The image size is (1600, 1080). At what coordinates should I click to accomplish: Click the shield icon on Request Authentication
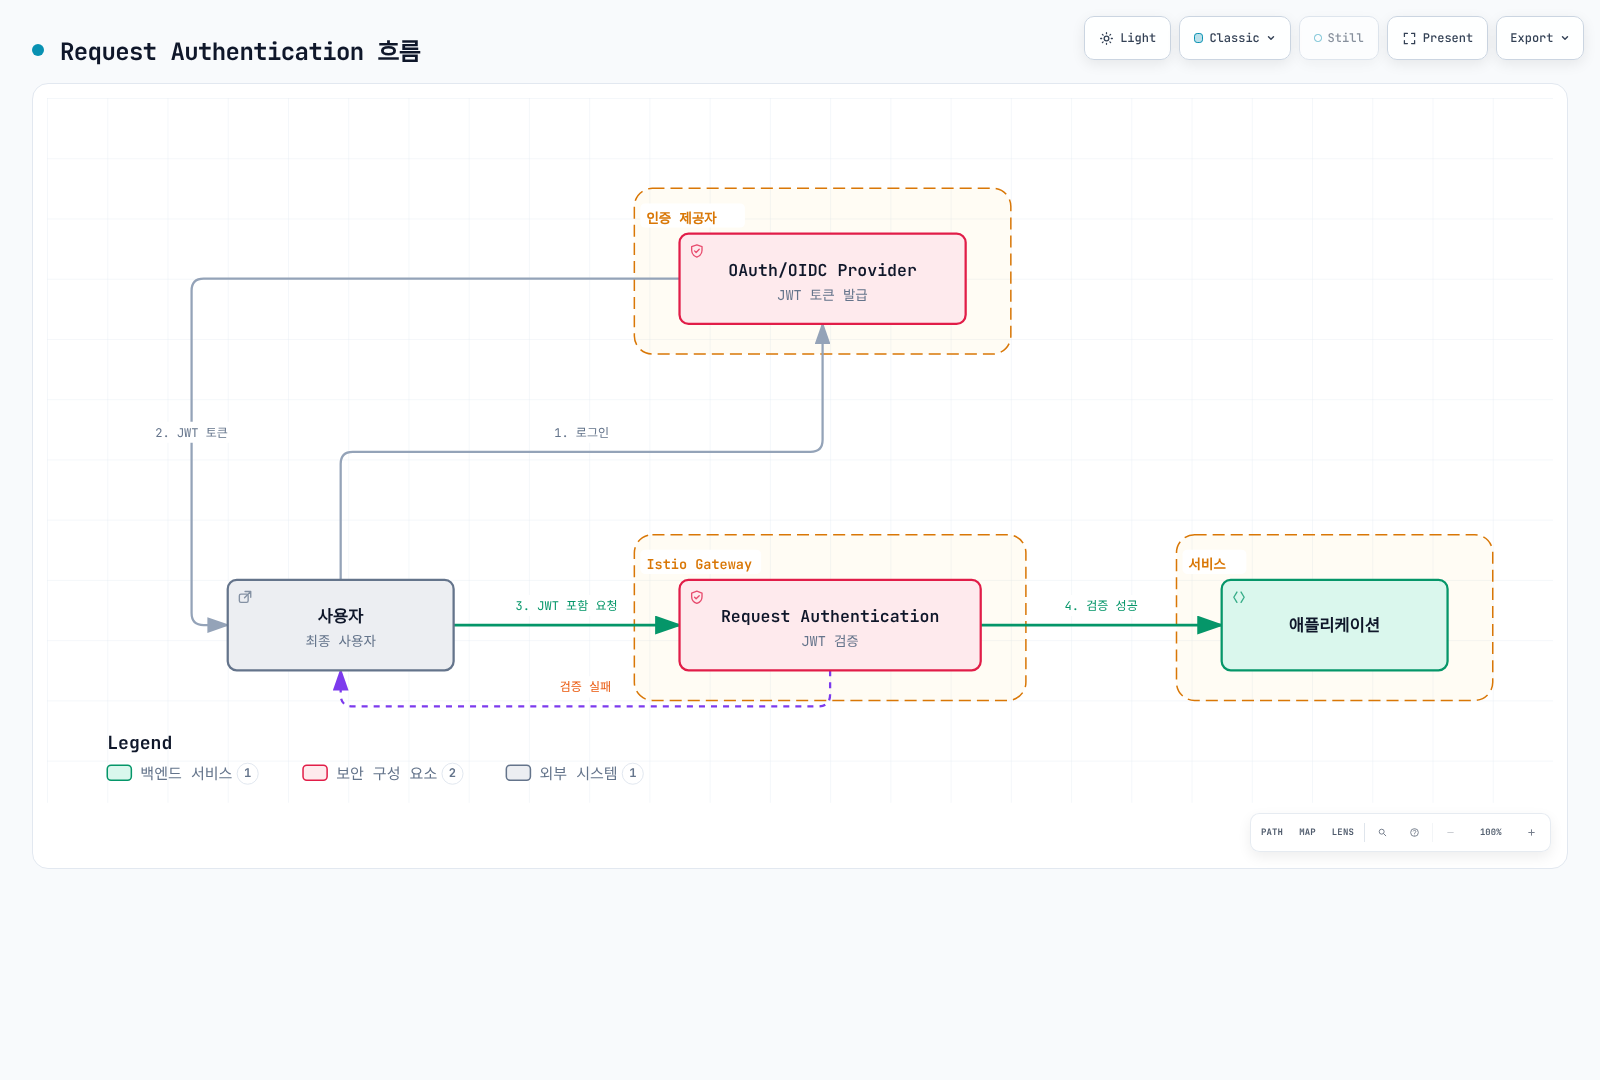(697, 597)
